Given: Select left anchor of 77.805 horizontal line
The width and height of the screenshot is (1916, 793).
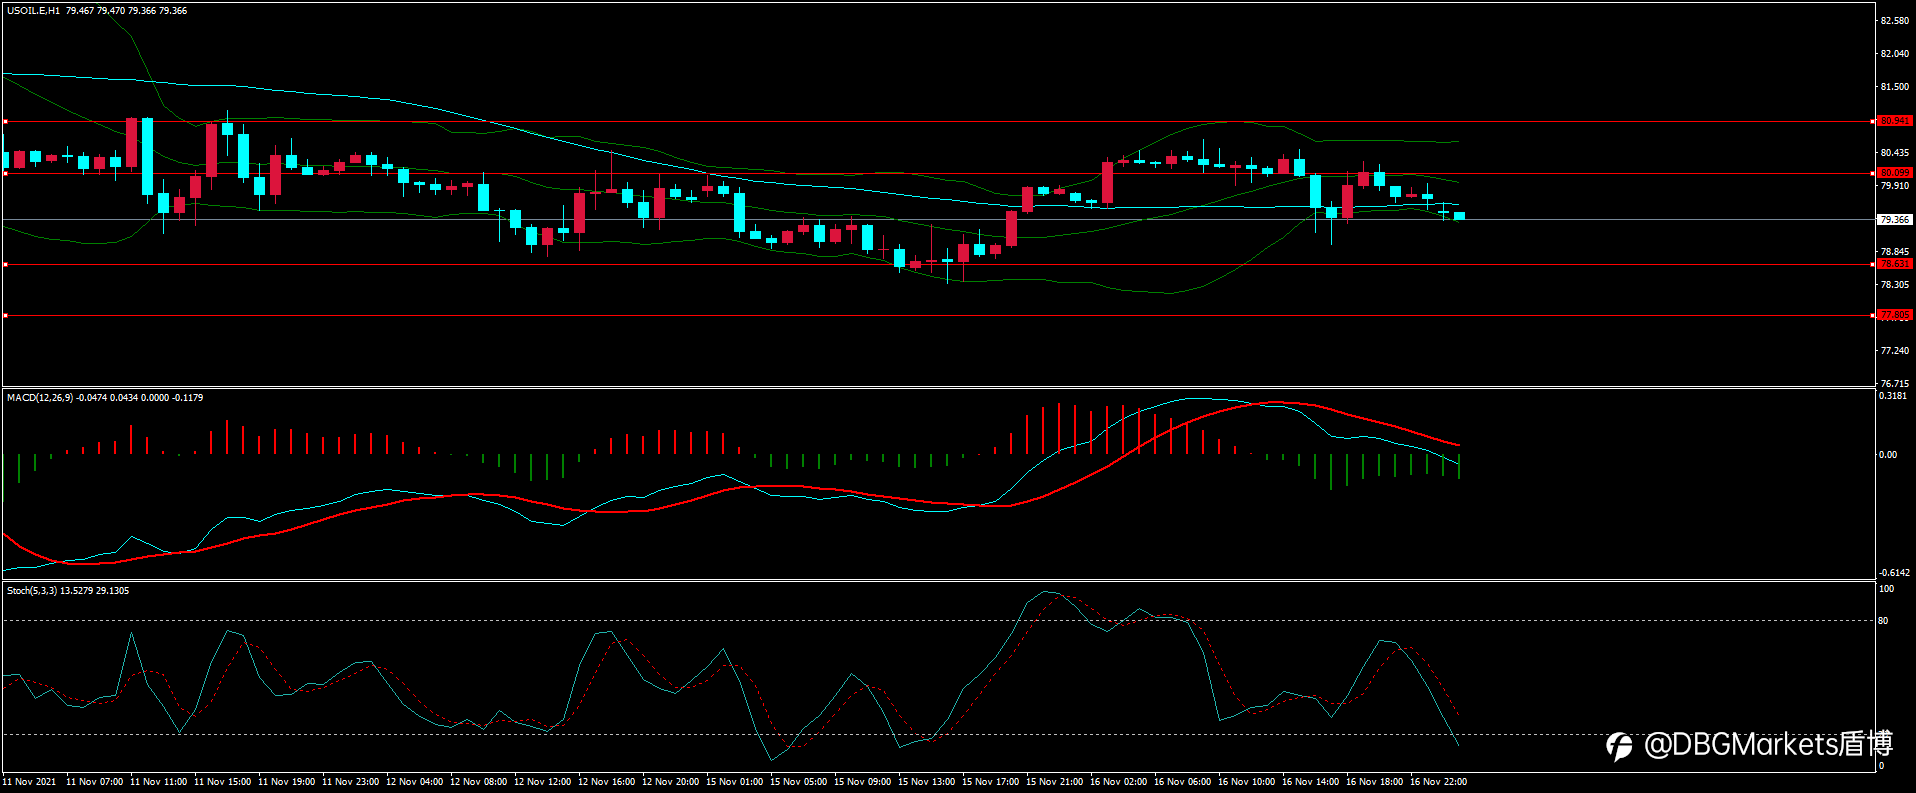Looking at the screenshot, I should coord(5,315).
